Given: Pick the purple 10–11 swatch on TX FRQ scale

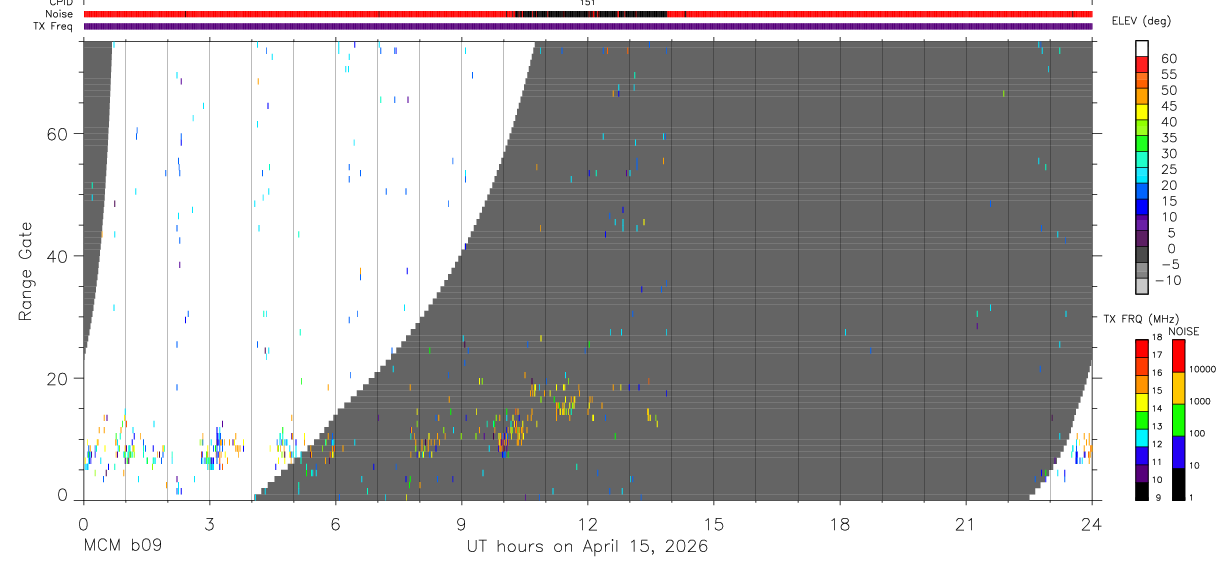Looking at the screenshot, I should coord(1142,472).
